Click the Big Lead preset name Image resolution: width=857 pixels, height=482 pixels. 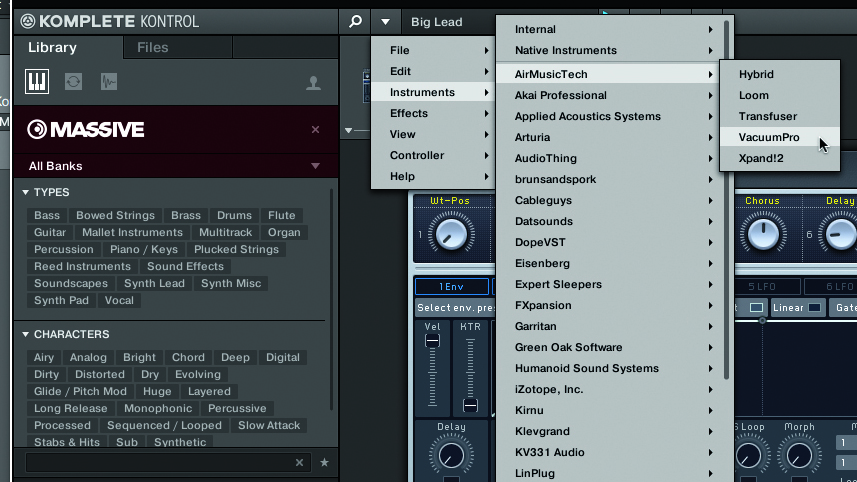437,22
